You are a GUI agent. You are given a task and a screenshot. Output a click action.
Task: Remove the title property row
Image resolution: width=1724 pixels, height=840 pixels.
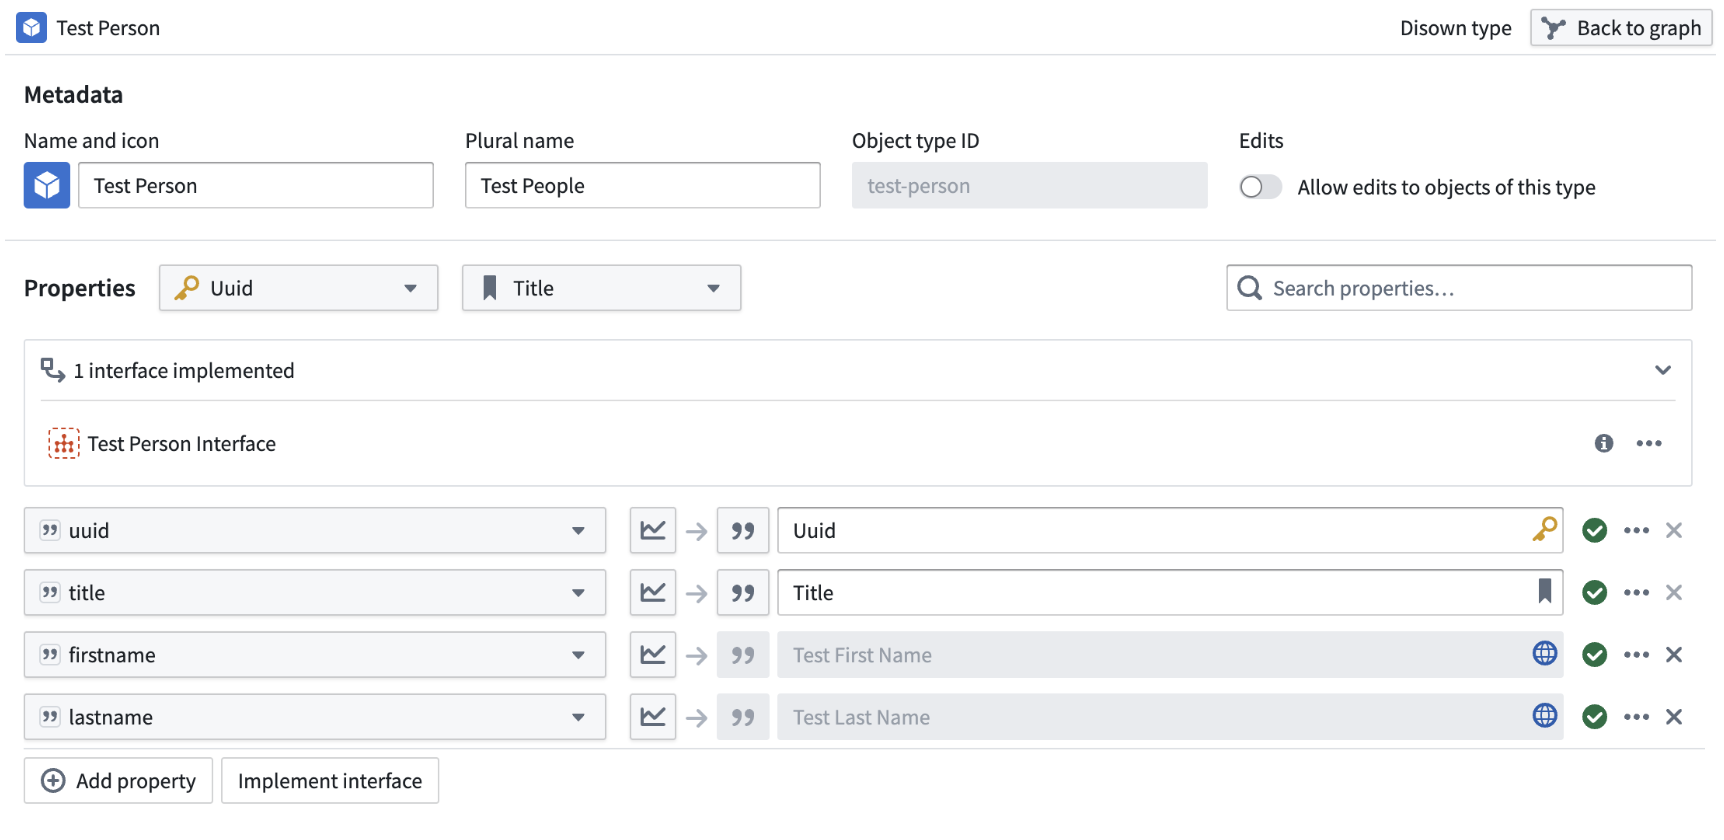pos(1674,592)
